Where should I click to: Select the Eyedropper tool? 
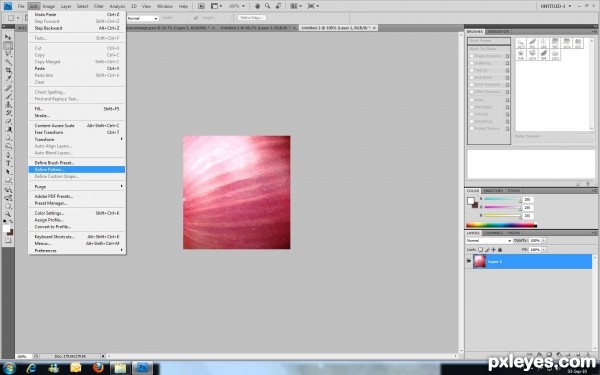(8, 79)
